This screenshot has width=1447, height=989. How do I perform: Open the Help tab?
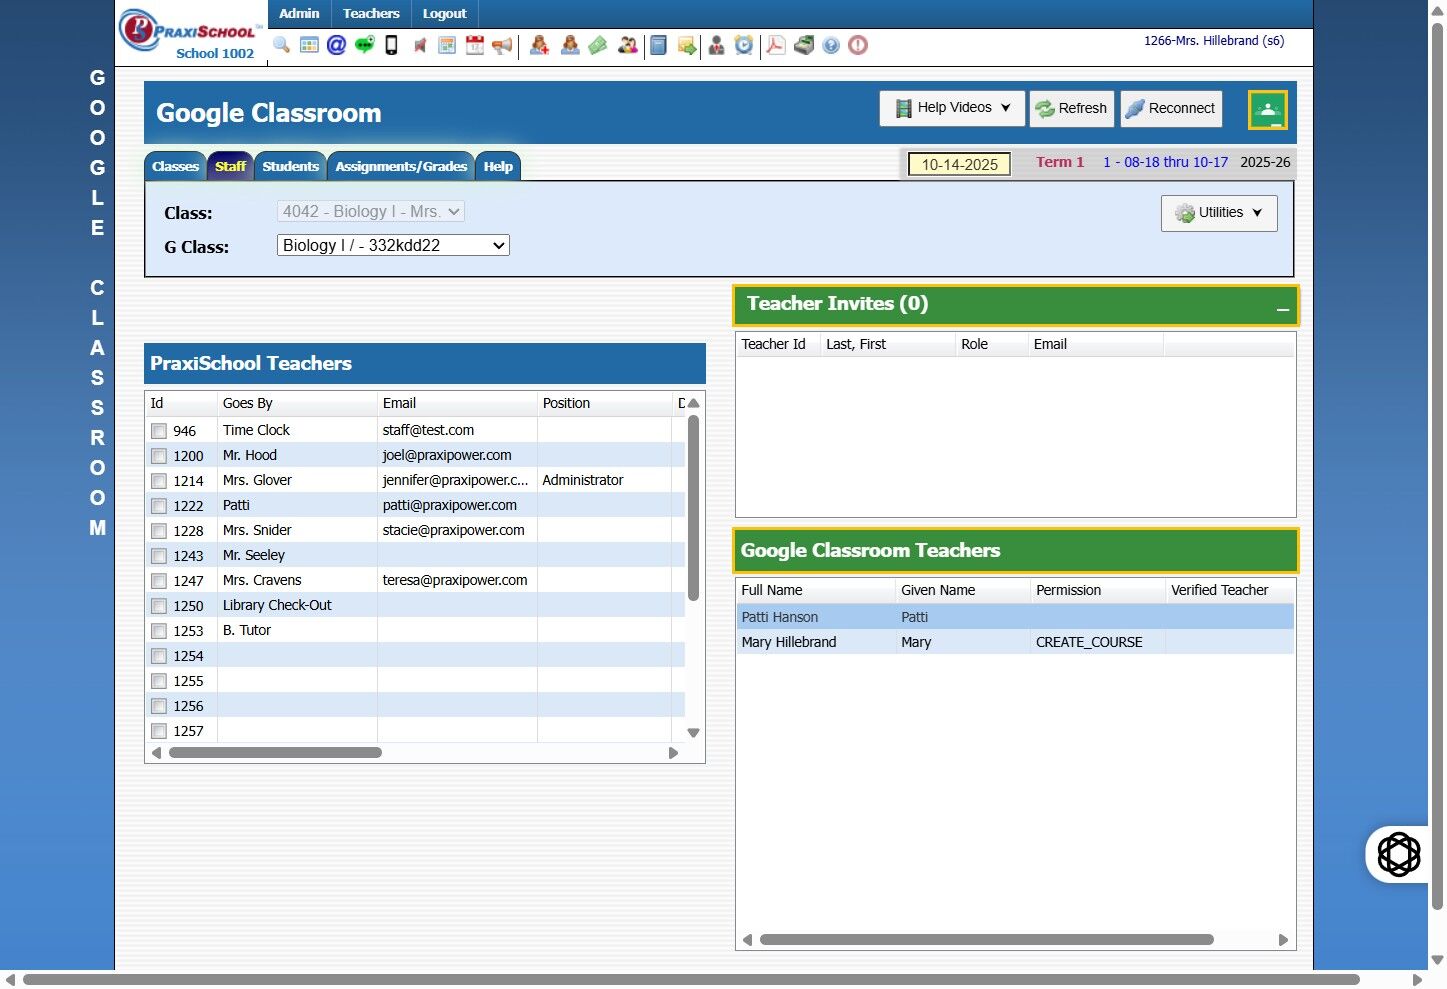(498, 167)
